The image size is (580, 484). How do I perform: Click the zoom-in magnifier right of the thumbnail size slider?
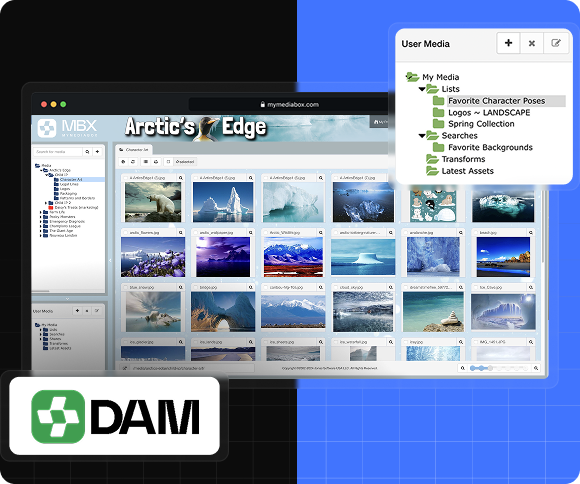coord(536,368)
